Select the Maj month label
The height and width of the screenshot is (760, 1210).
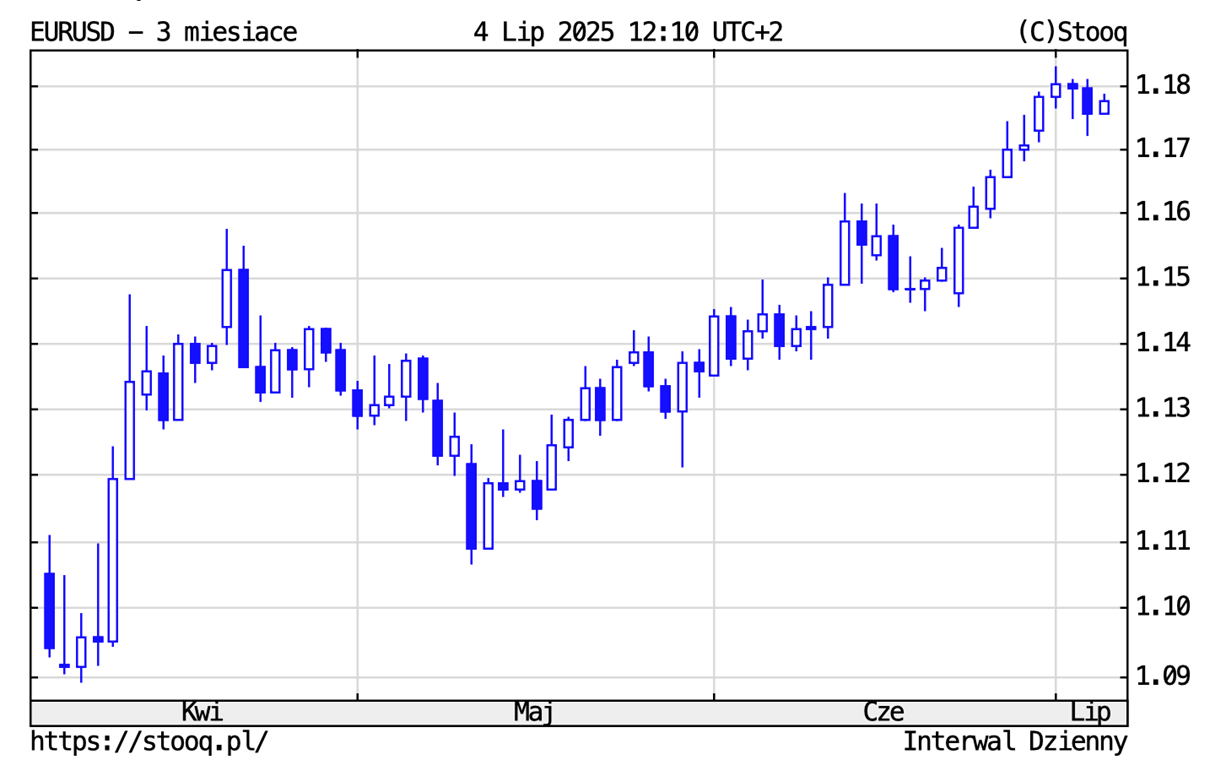coord(535,713)
